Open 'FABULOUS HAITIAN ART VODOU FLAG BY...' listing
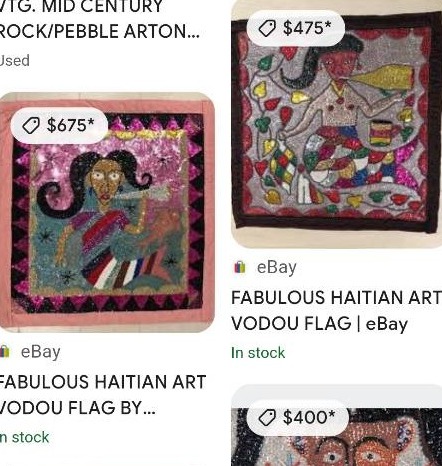Viewport: 442px width, 466px height. pyautogui.click(x=102, y=395)
